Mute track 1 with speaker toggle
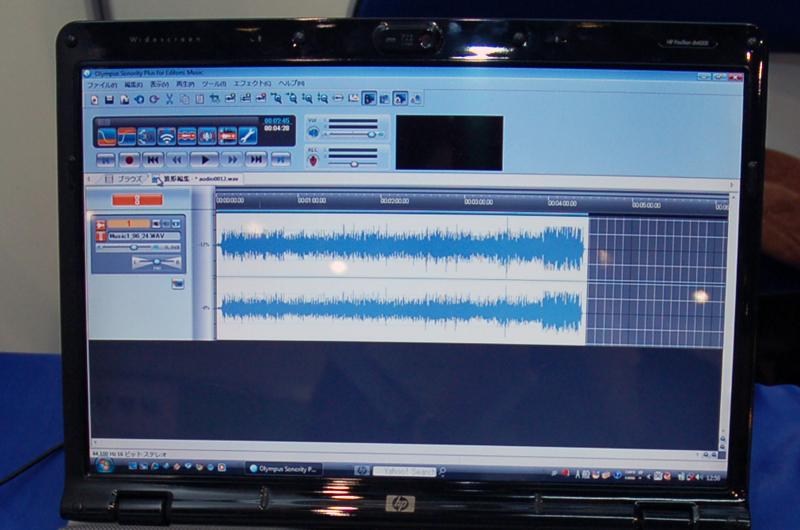 156,223
